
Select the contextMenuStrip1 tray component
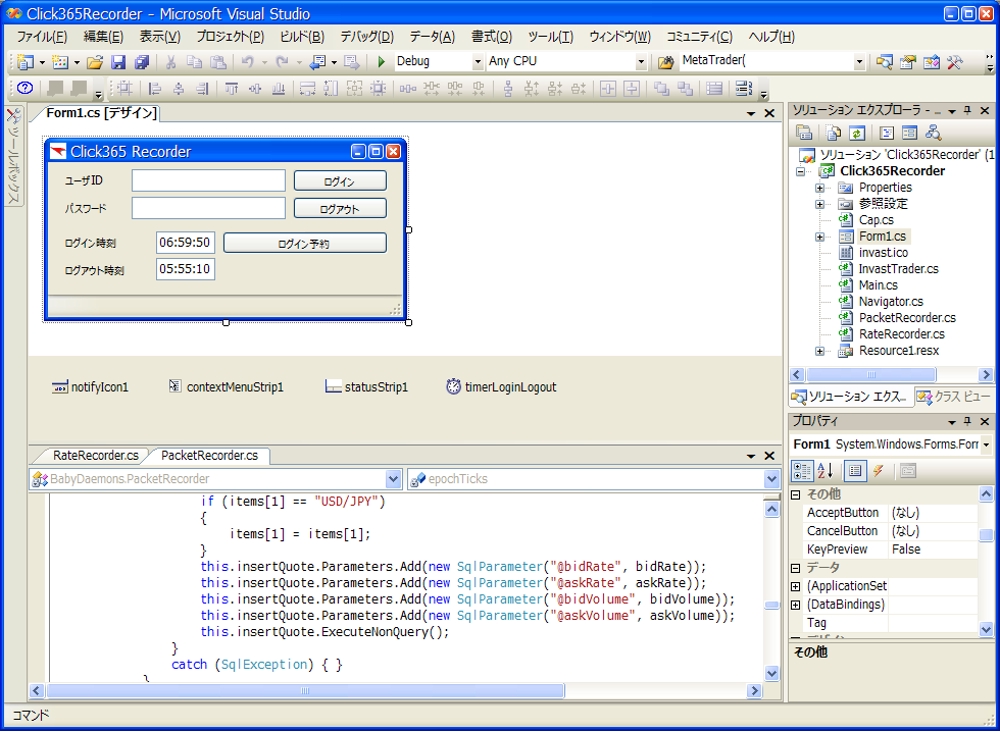226,387
